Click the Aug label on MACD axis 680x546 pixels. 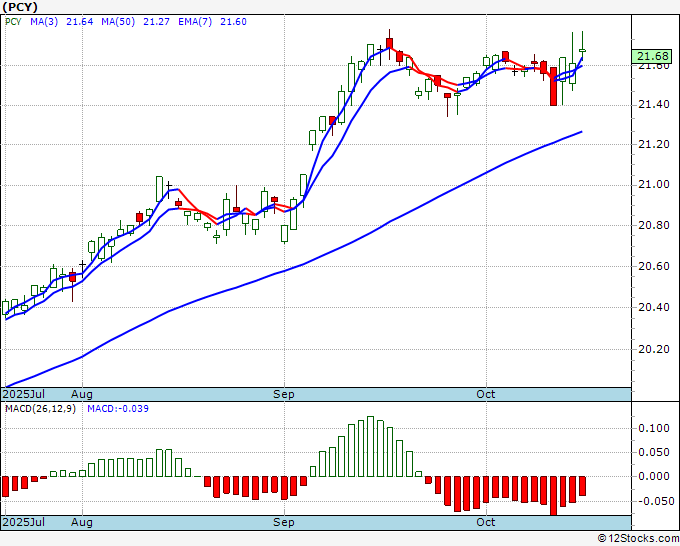[x=82, y=522]
